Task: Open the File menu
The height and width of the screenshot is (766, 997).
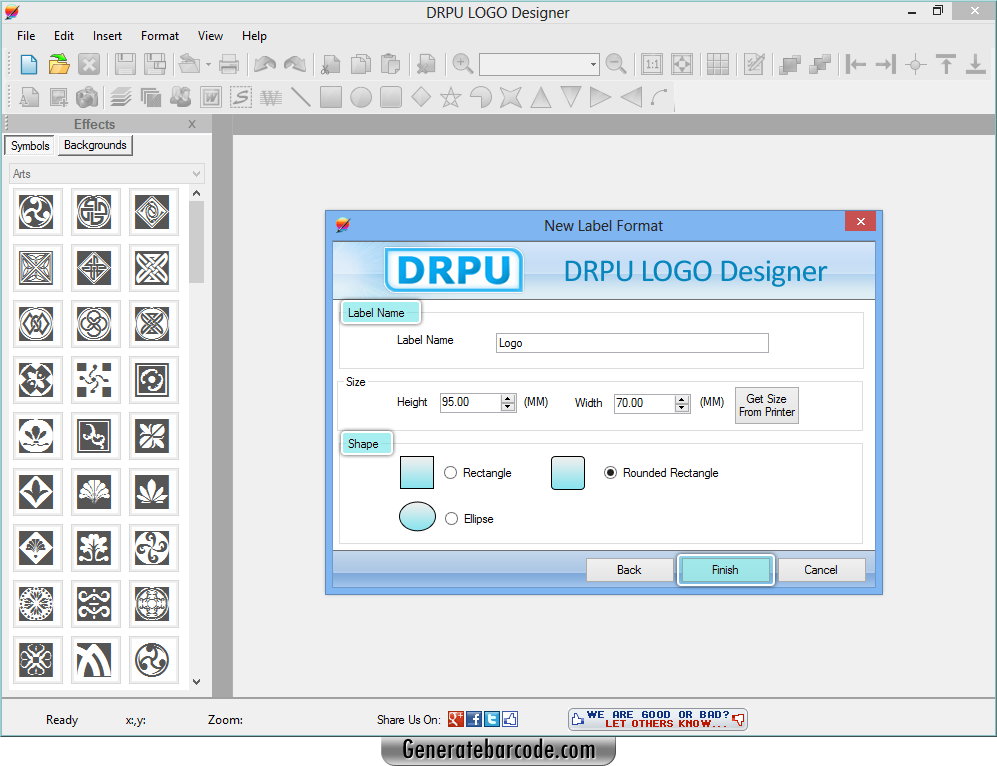Action: point(26,36)
